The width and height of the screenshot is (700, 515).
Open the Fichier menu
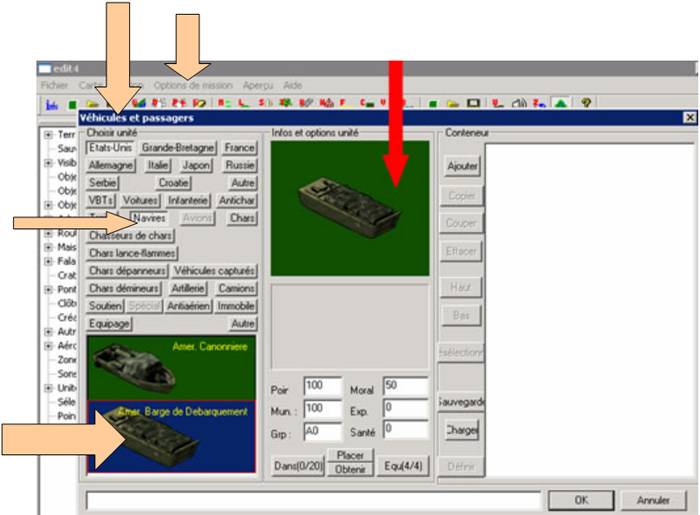pos(54,86)
